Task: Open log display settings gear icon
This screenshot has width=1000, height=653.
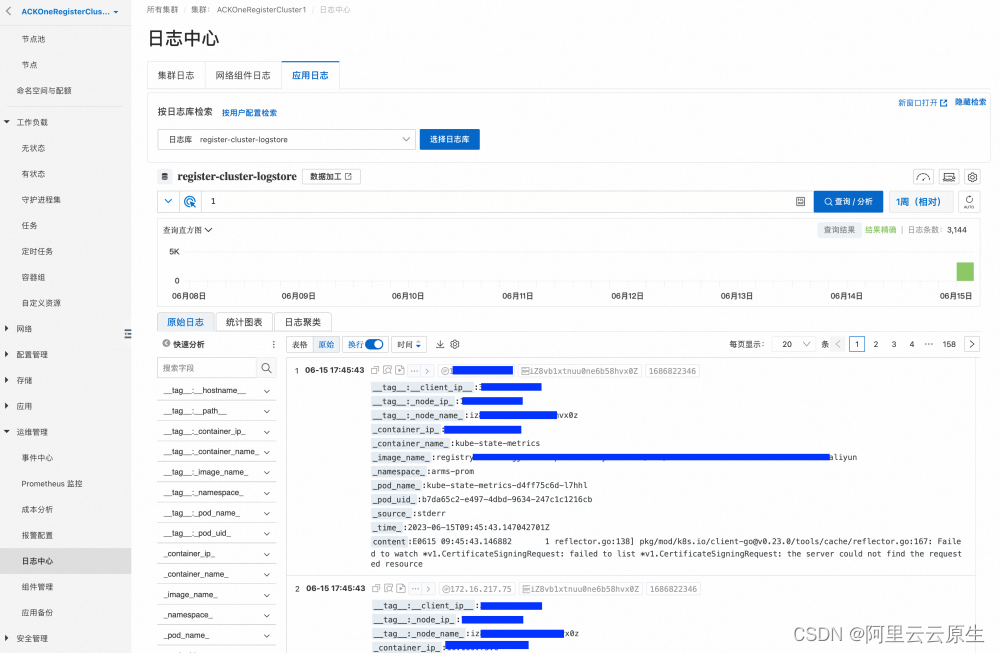Action: pos(455,344)
